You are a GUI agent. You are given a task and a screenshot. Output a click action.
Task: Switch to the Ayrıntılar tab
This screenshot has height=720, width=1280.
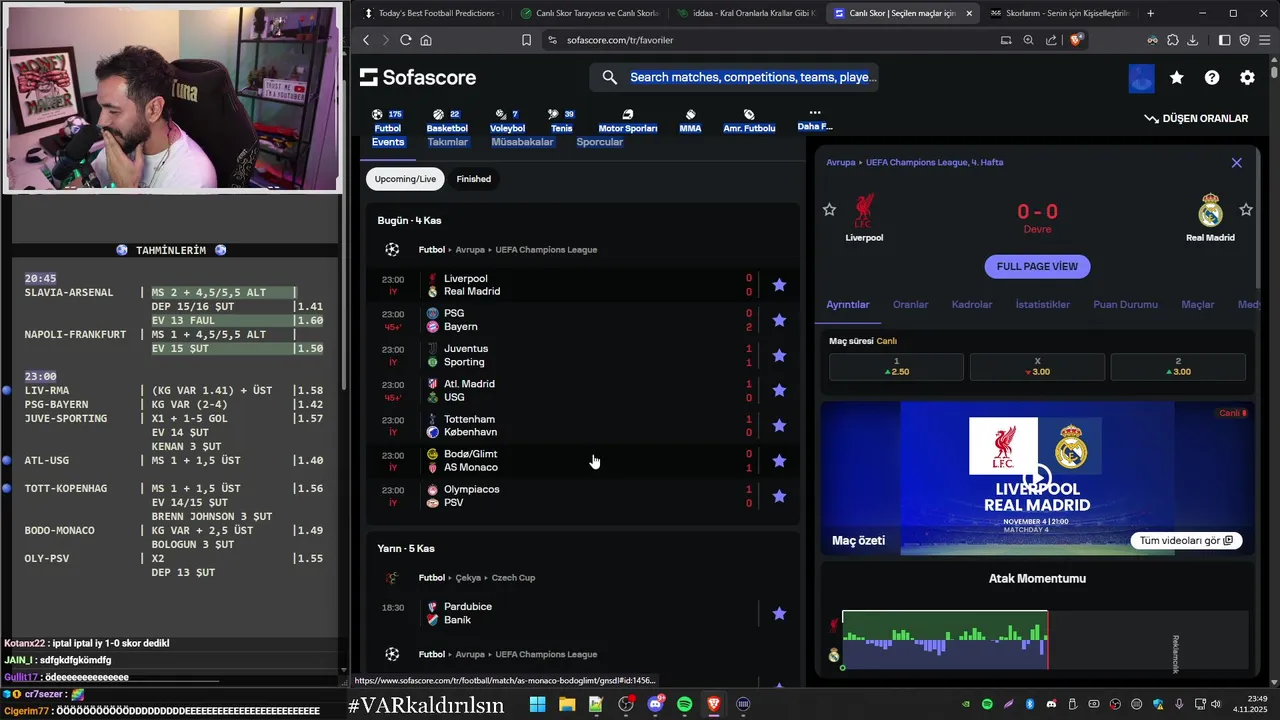pyautogui.click(x=848, y=305)
